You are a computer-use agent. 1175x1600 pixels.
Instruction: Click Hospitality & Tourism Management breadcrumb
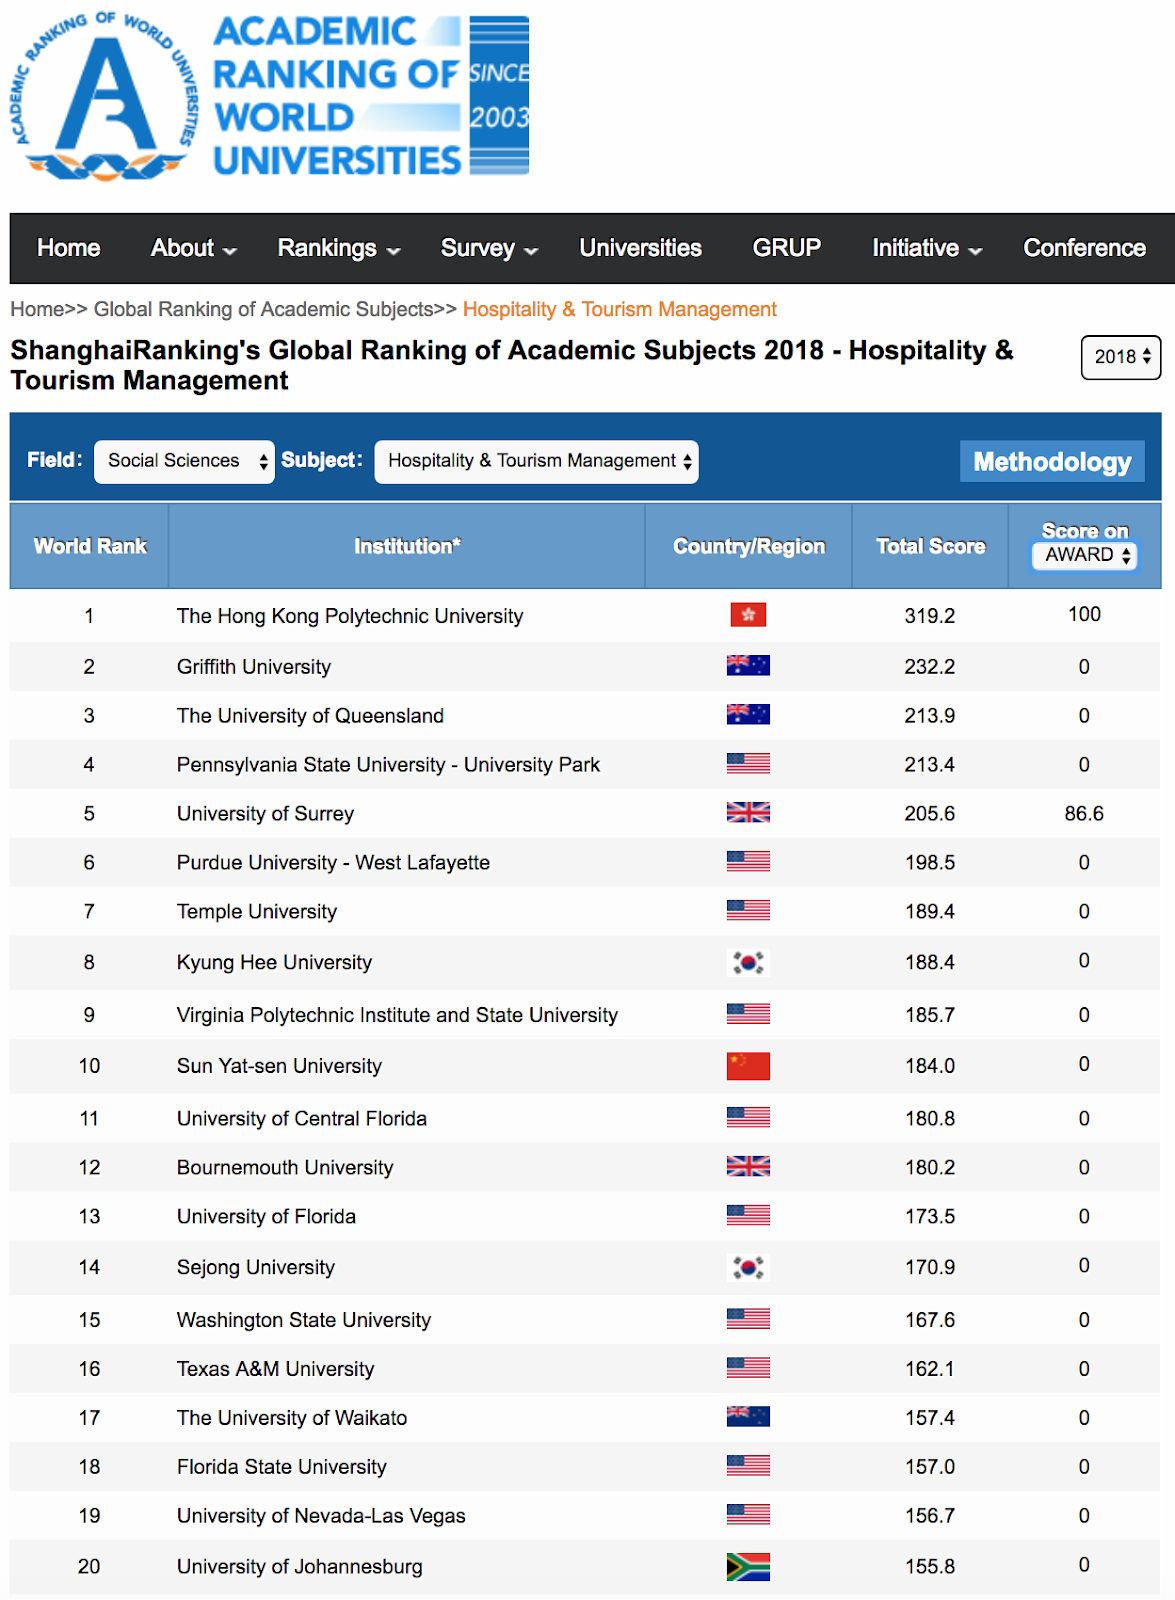620,310
